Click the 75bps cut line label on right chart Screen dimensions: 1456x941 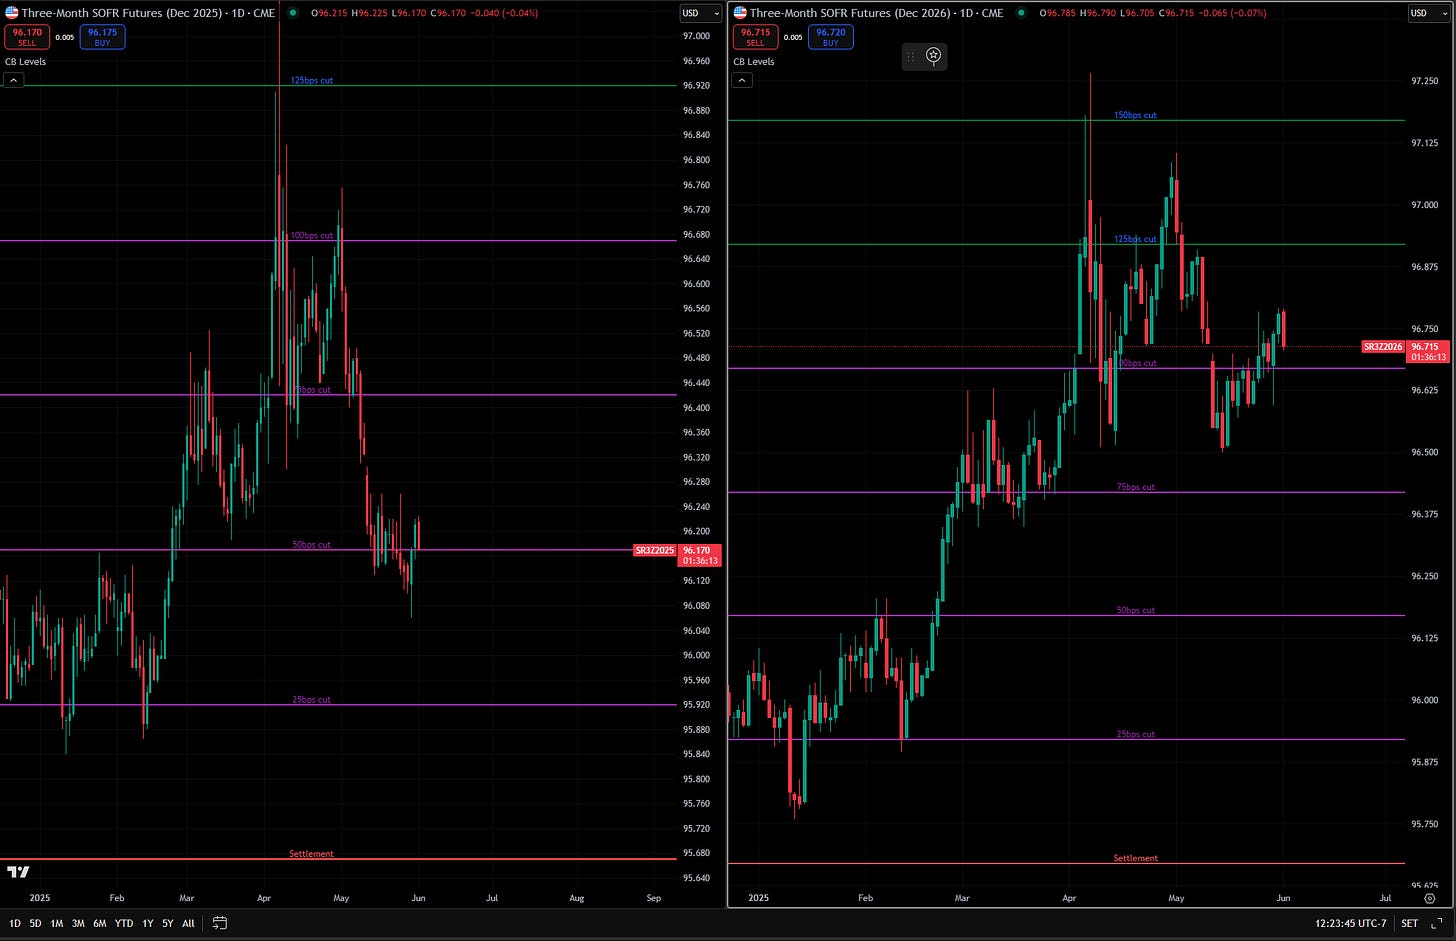click(x=1136, y=487)
